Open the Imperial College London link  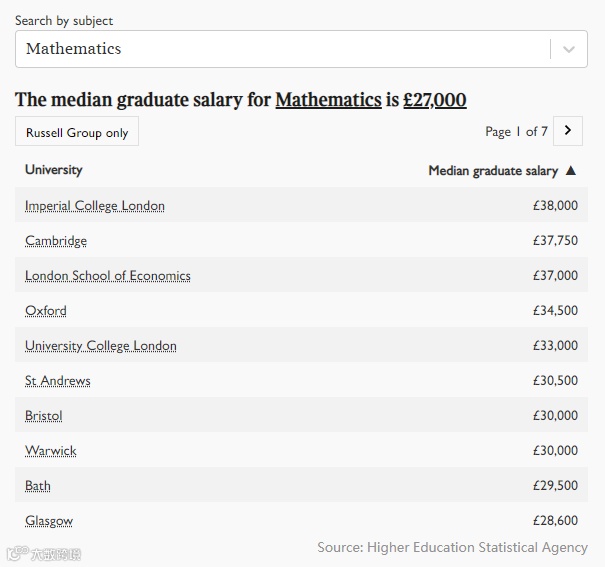[95, 206]
